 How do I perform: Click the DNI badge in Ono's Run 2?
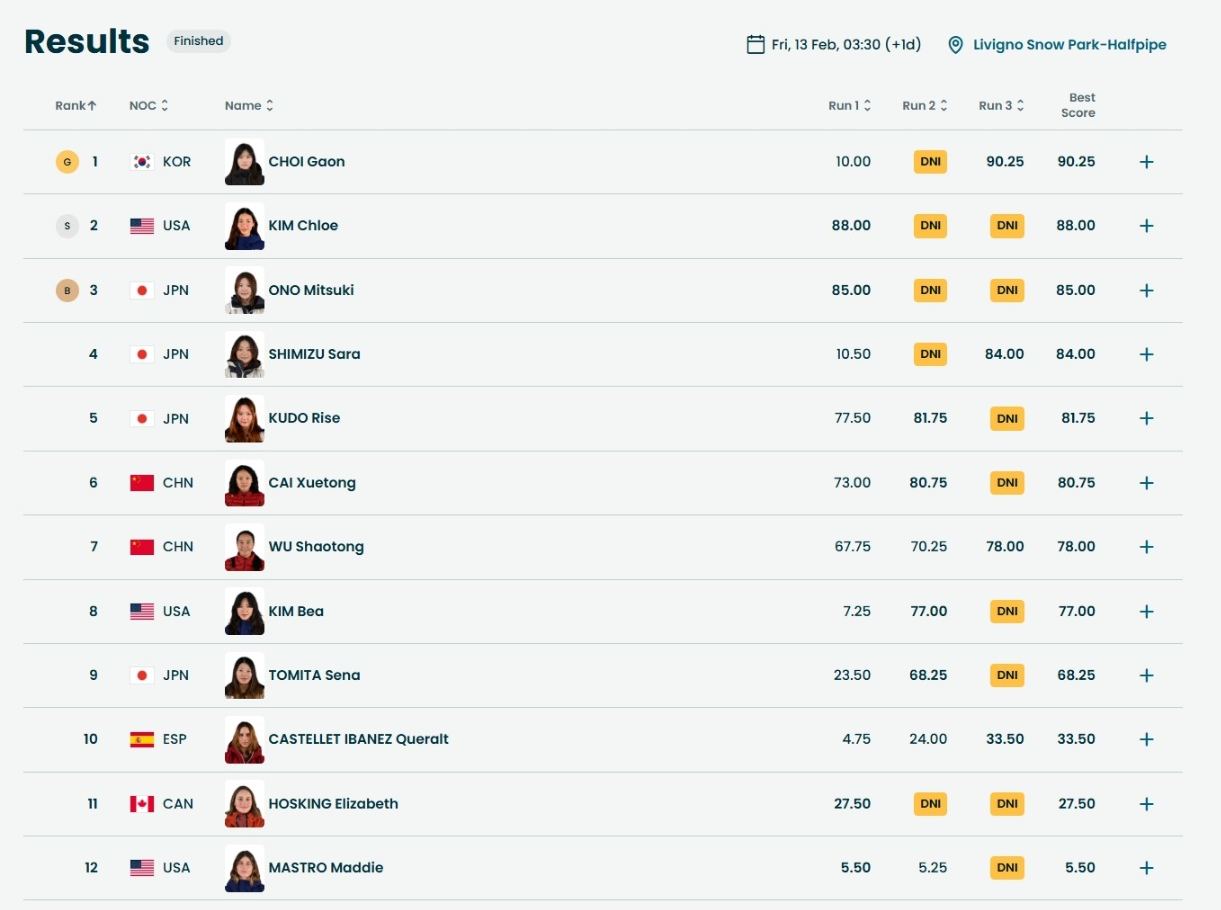tap(930, 291)
